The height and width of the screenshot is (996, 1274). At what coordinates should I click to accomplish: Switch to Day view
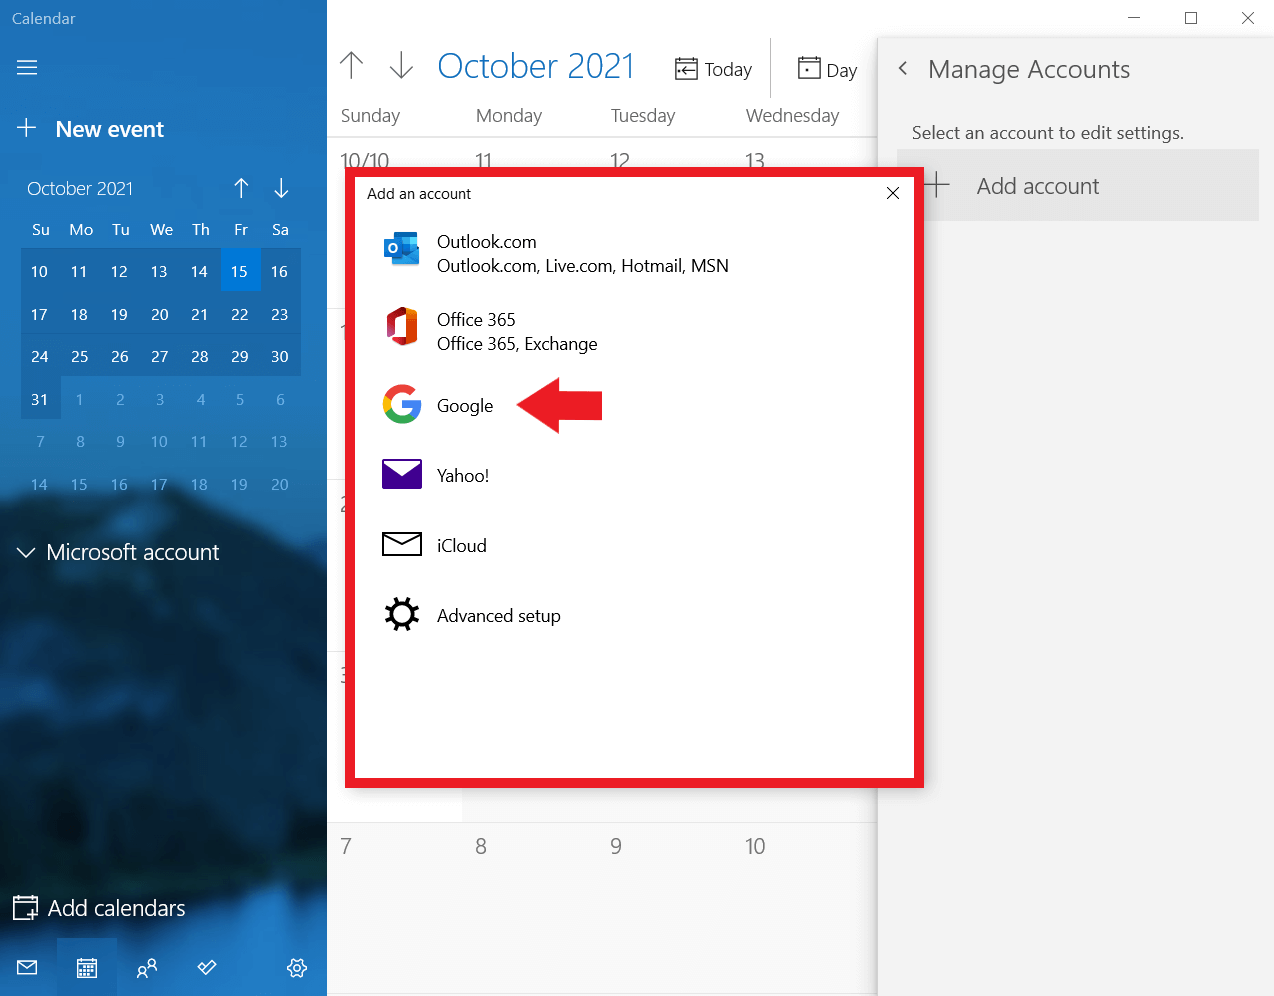click(x=827, y=69)
